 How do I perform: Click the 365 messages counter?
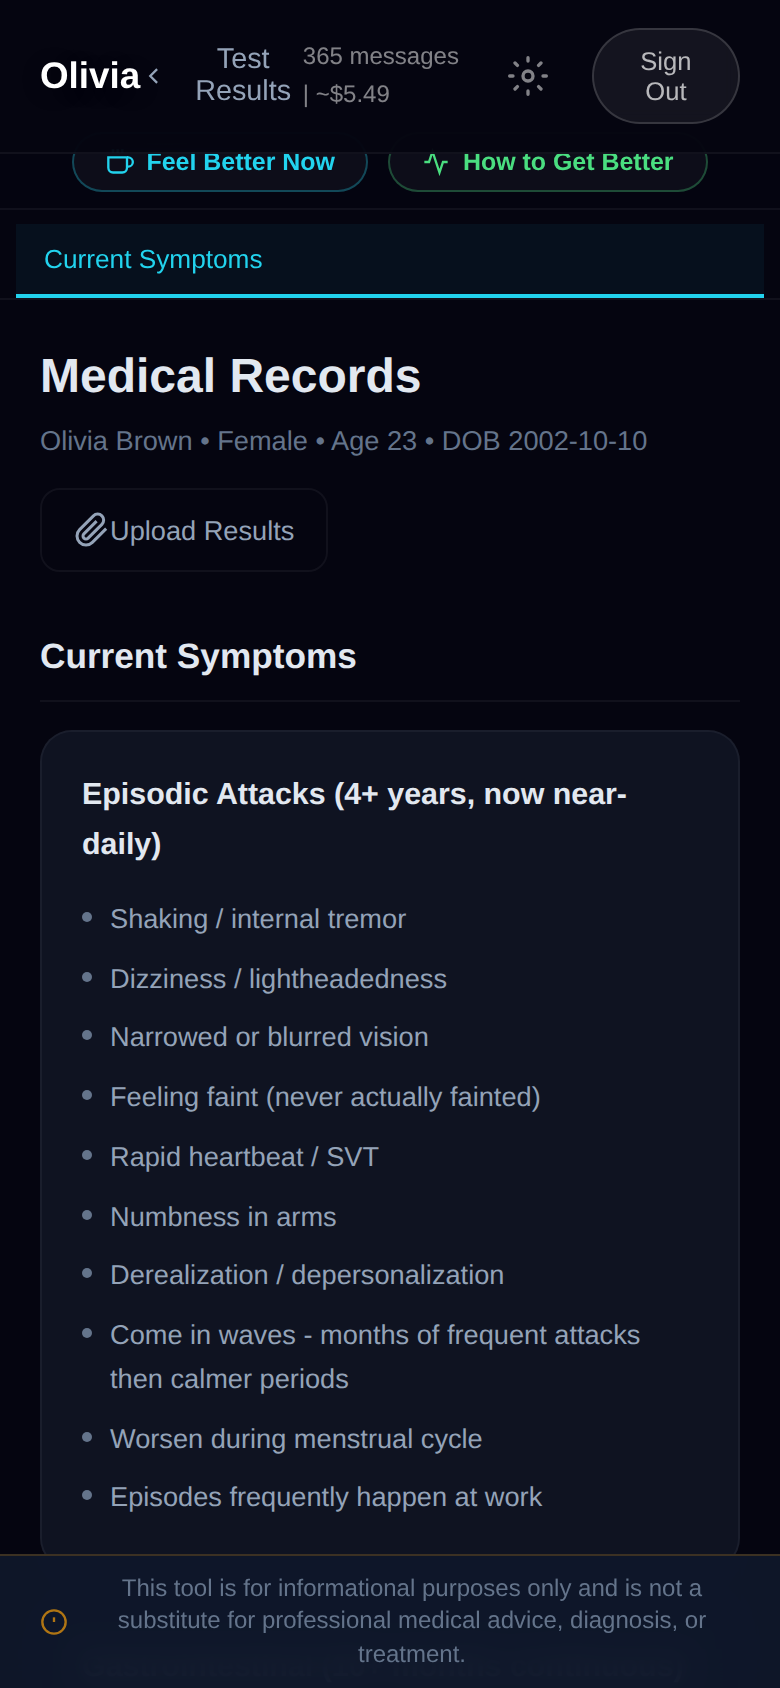pyautogui.click(x=380, y=57)
